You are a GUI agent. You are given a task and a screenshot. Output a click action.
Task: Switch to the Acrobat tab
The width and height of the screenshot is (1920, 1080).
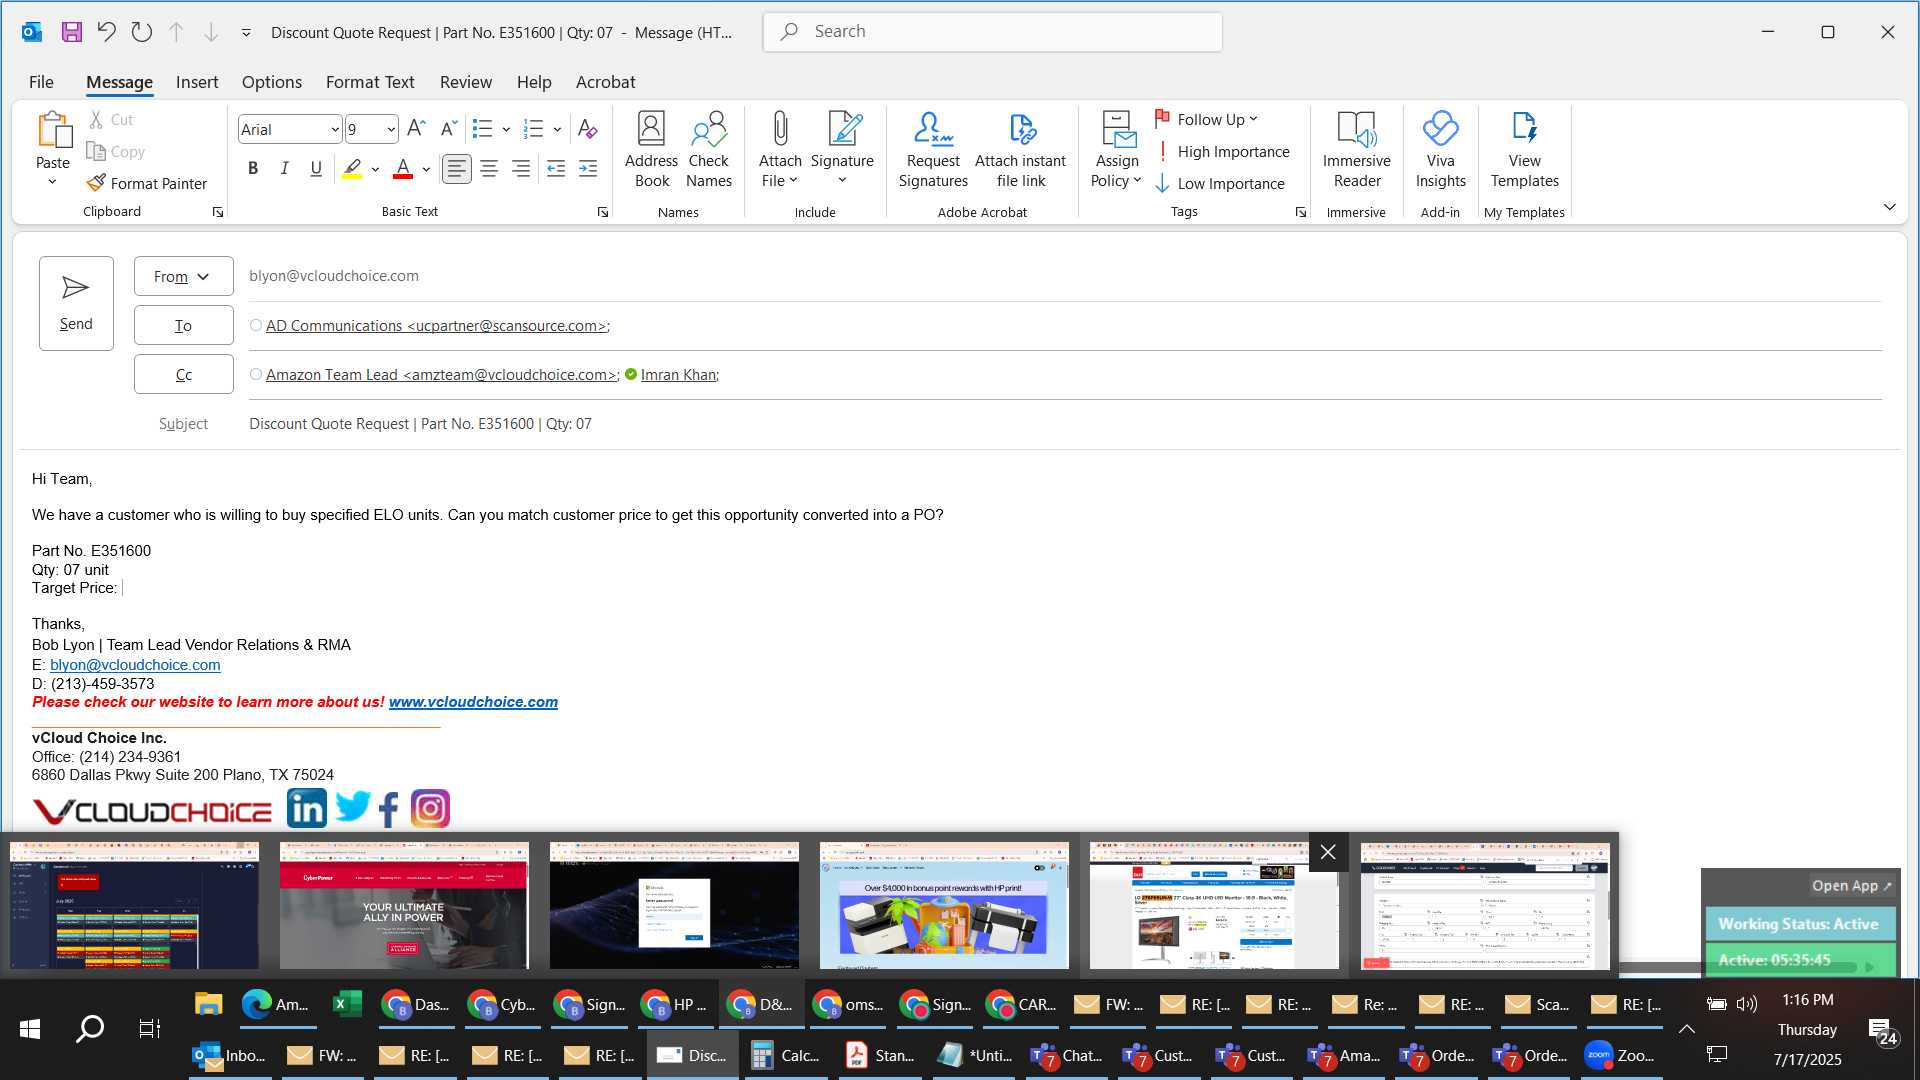click(x=605, y=82)
